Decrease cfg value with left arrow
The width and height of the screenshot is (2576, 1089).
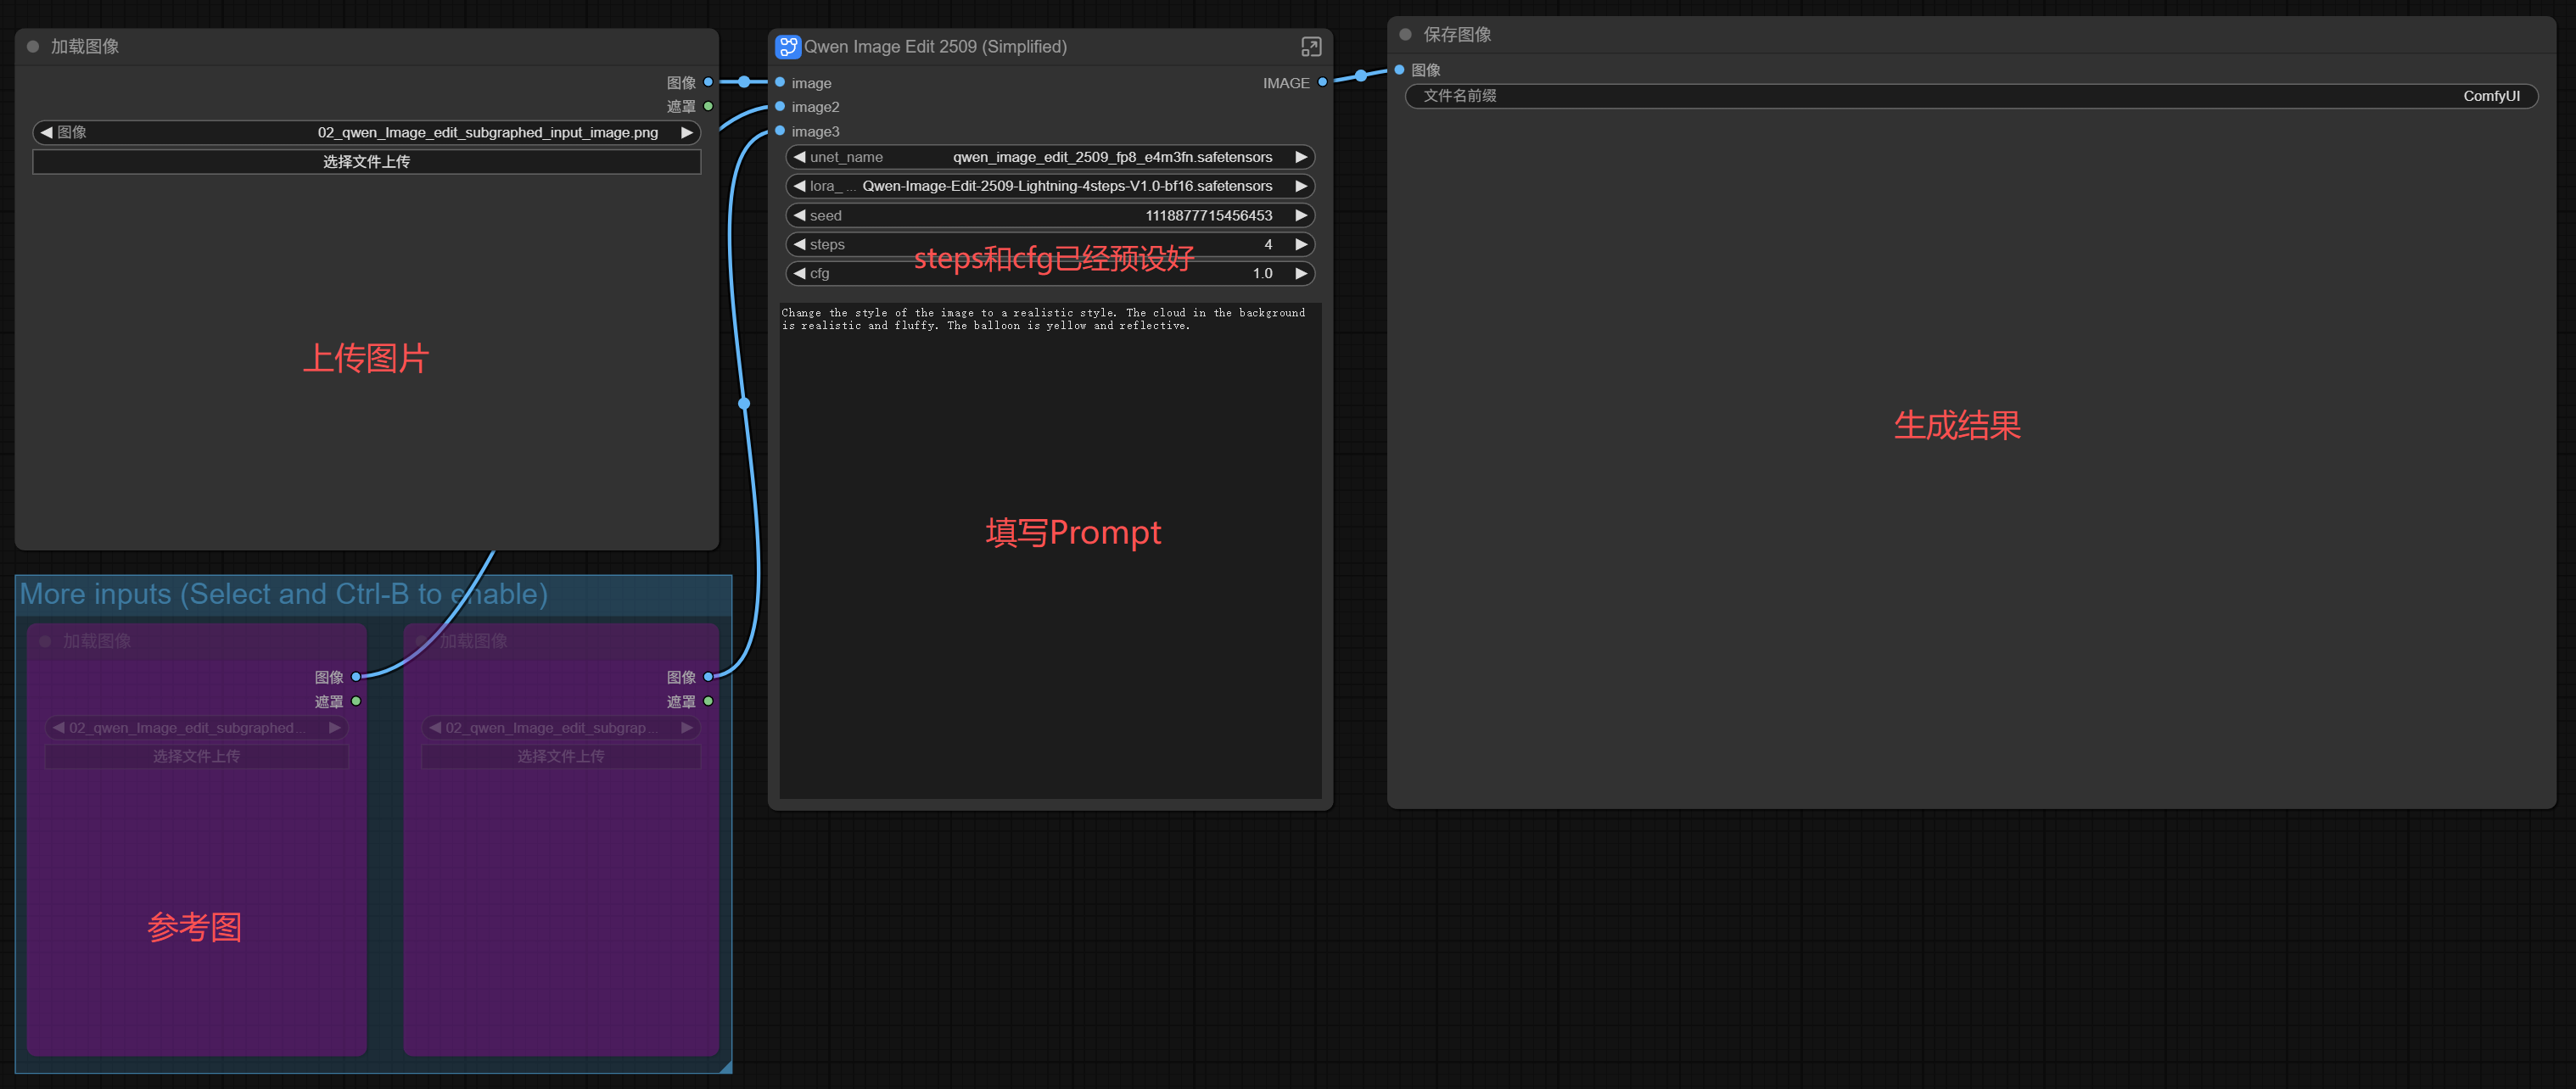799,273
